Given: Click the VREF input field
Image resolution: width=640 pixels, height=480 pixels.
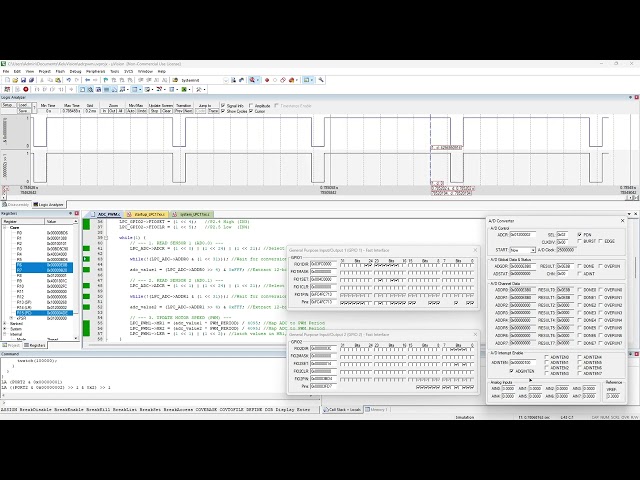Looking at the screenshot, I should (x=613, y=396).
